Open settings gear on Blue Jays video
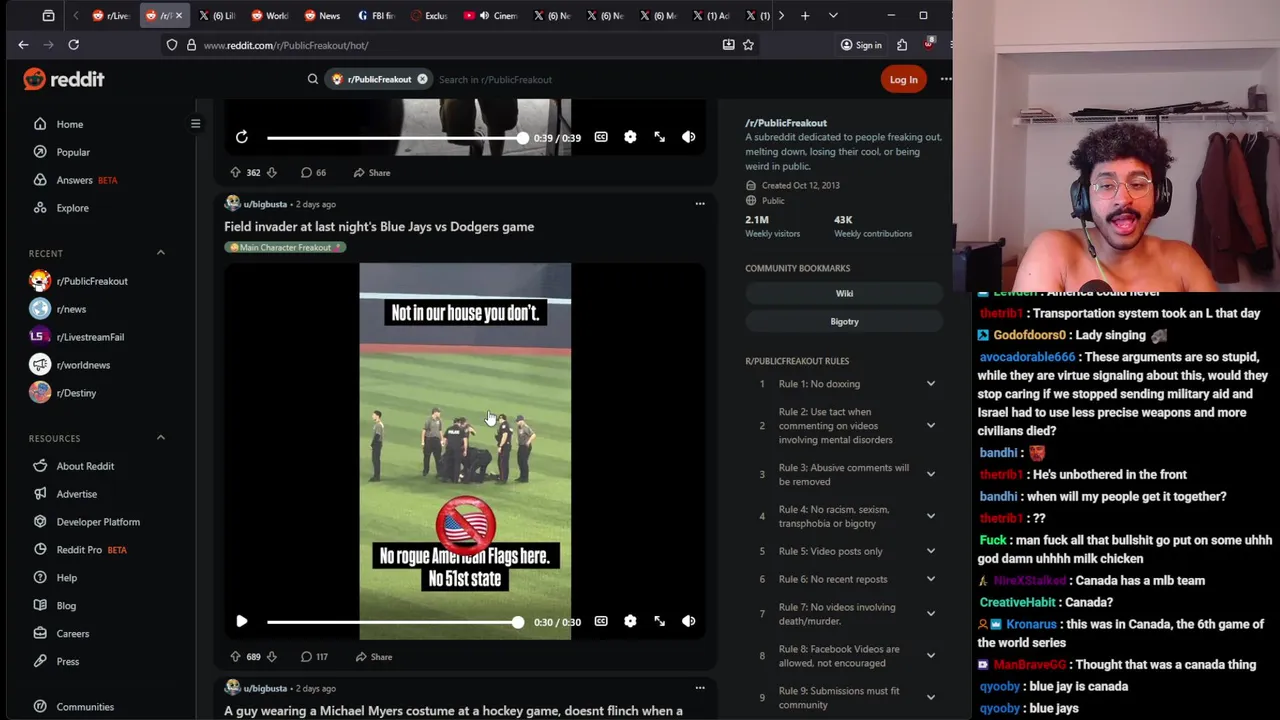Viewport: 1280px width, 720px height. (630, 621)
